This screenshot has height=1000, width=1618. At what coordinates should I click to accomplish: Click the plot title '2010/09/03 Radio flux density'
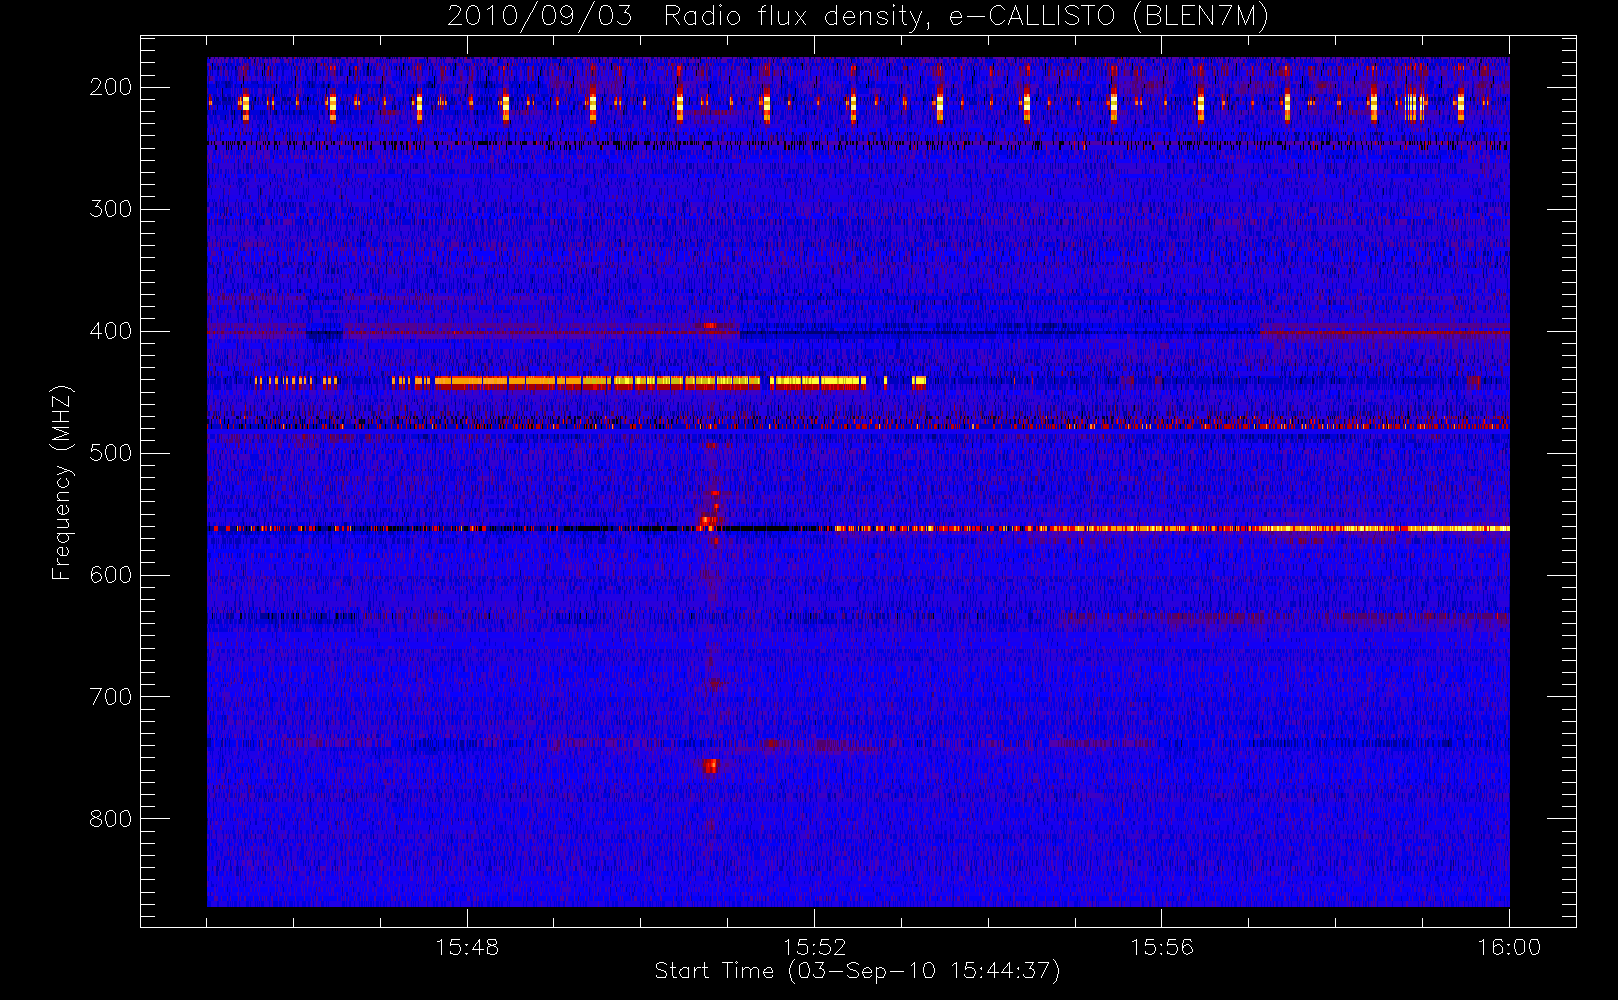[x=857, y=17]
